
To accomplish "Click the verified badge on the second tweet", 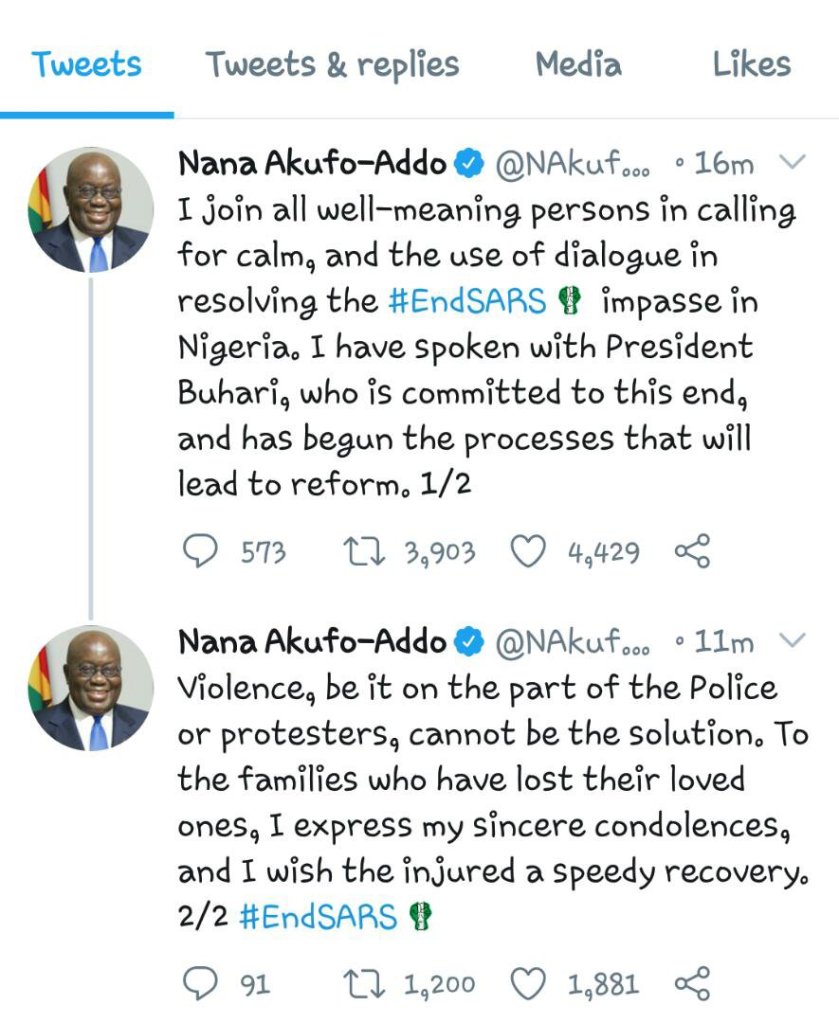I will click(x=470, y=641).
